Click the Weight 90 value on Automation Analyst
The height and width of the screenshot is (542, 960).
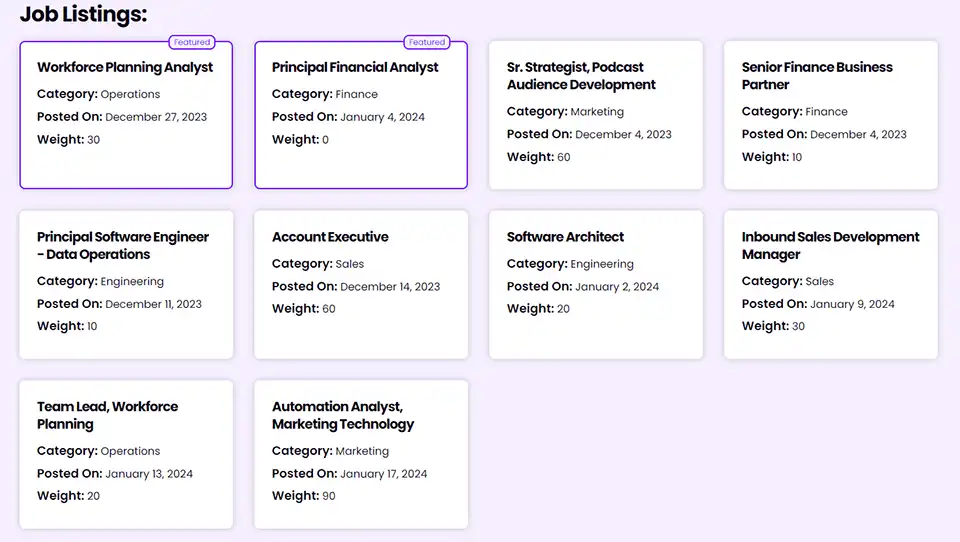coord(329,496)
